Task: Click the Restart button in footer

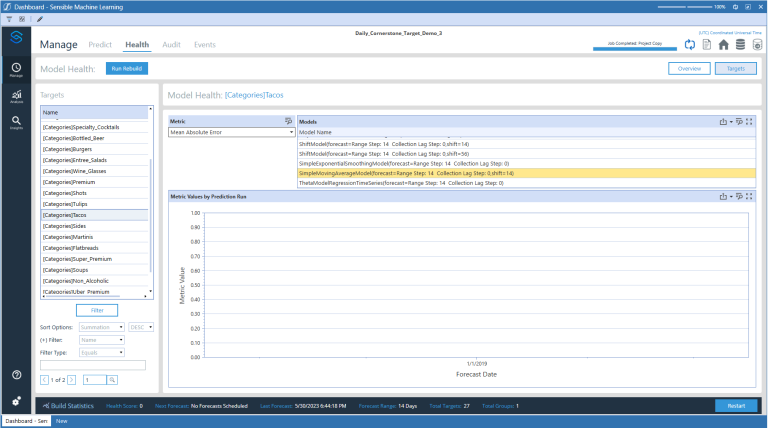Action: click(x=736, y=406)
